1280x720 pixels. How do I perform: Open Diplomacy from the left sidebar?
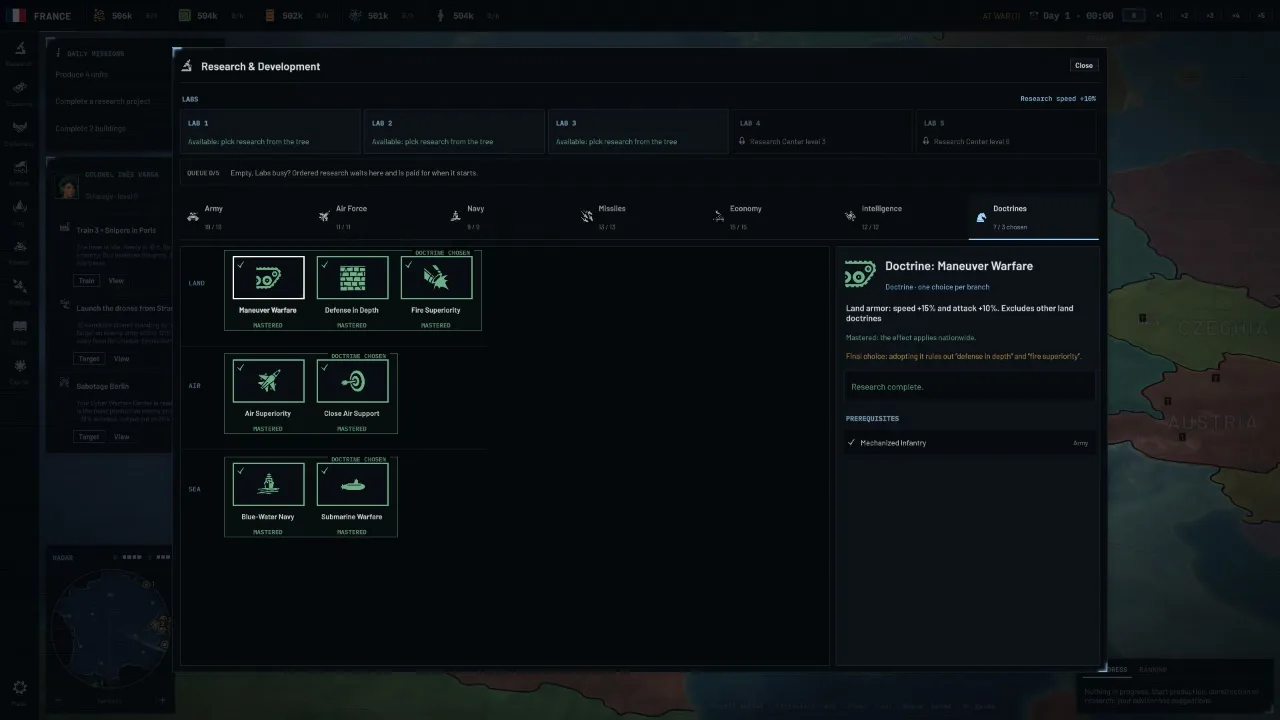[x=19, y=132]
